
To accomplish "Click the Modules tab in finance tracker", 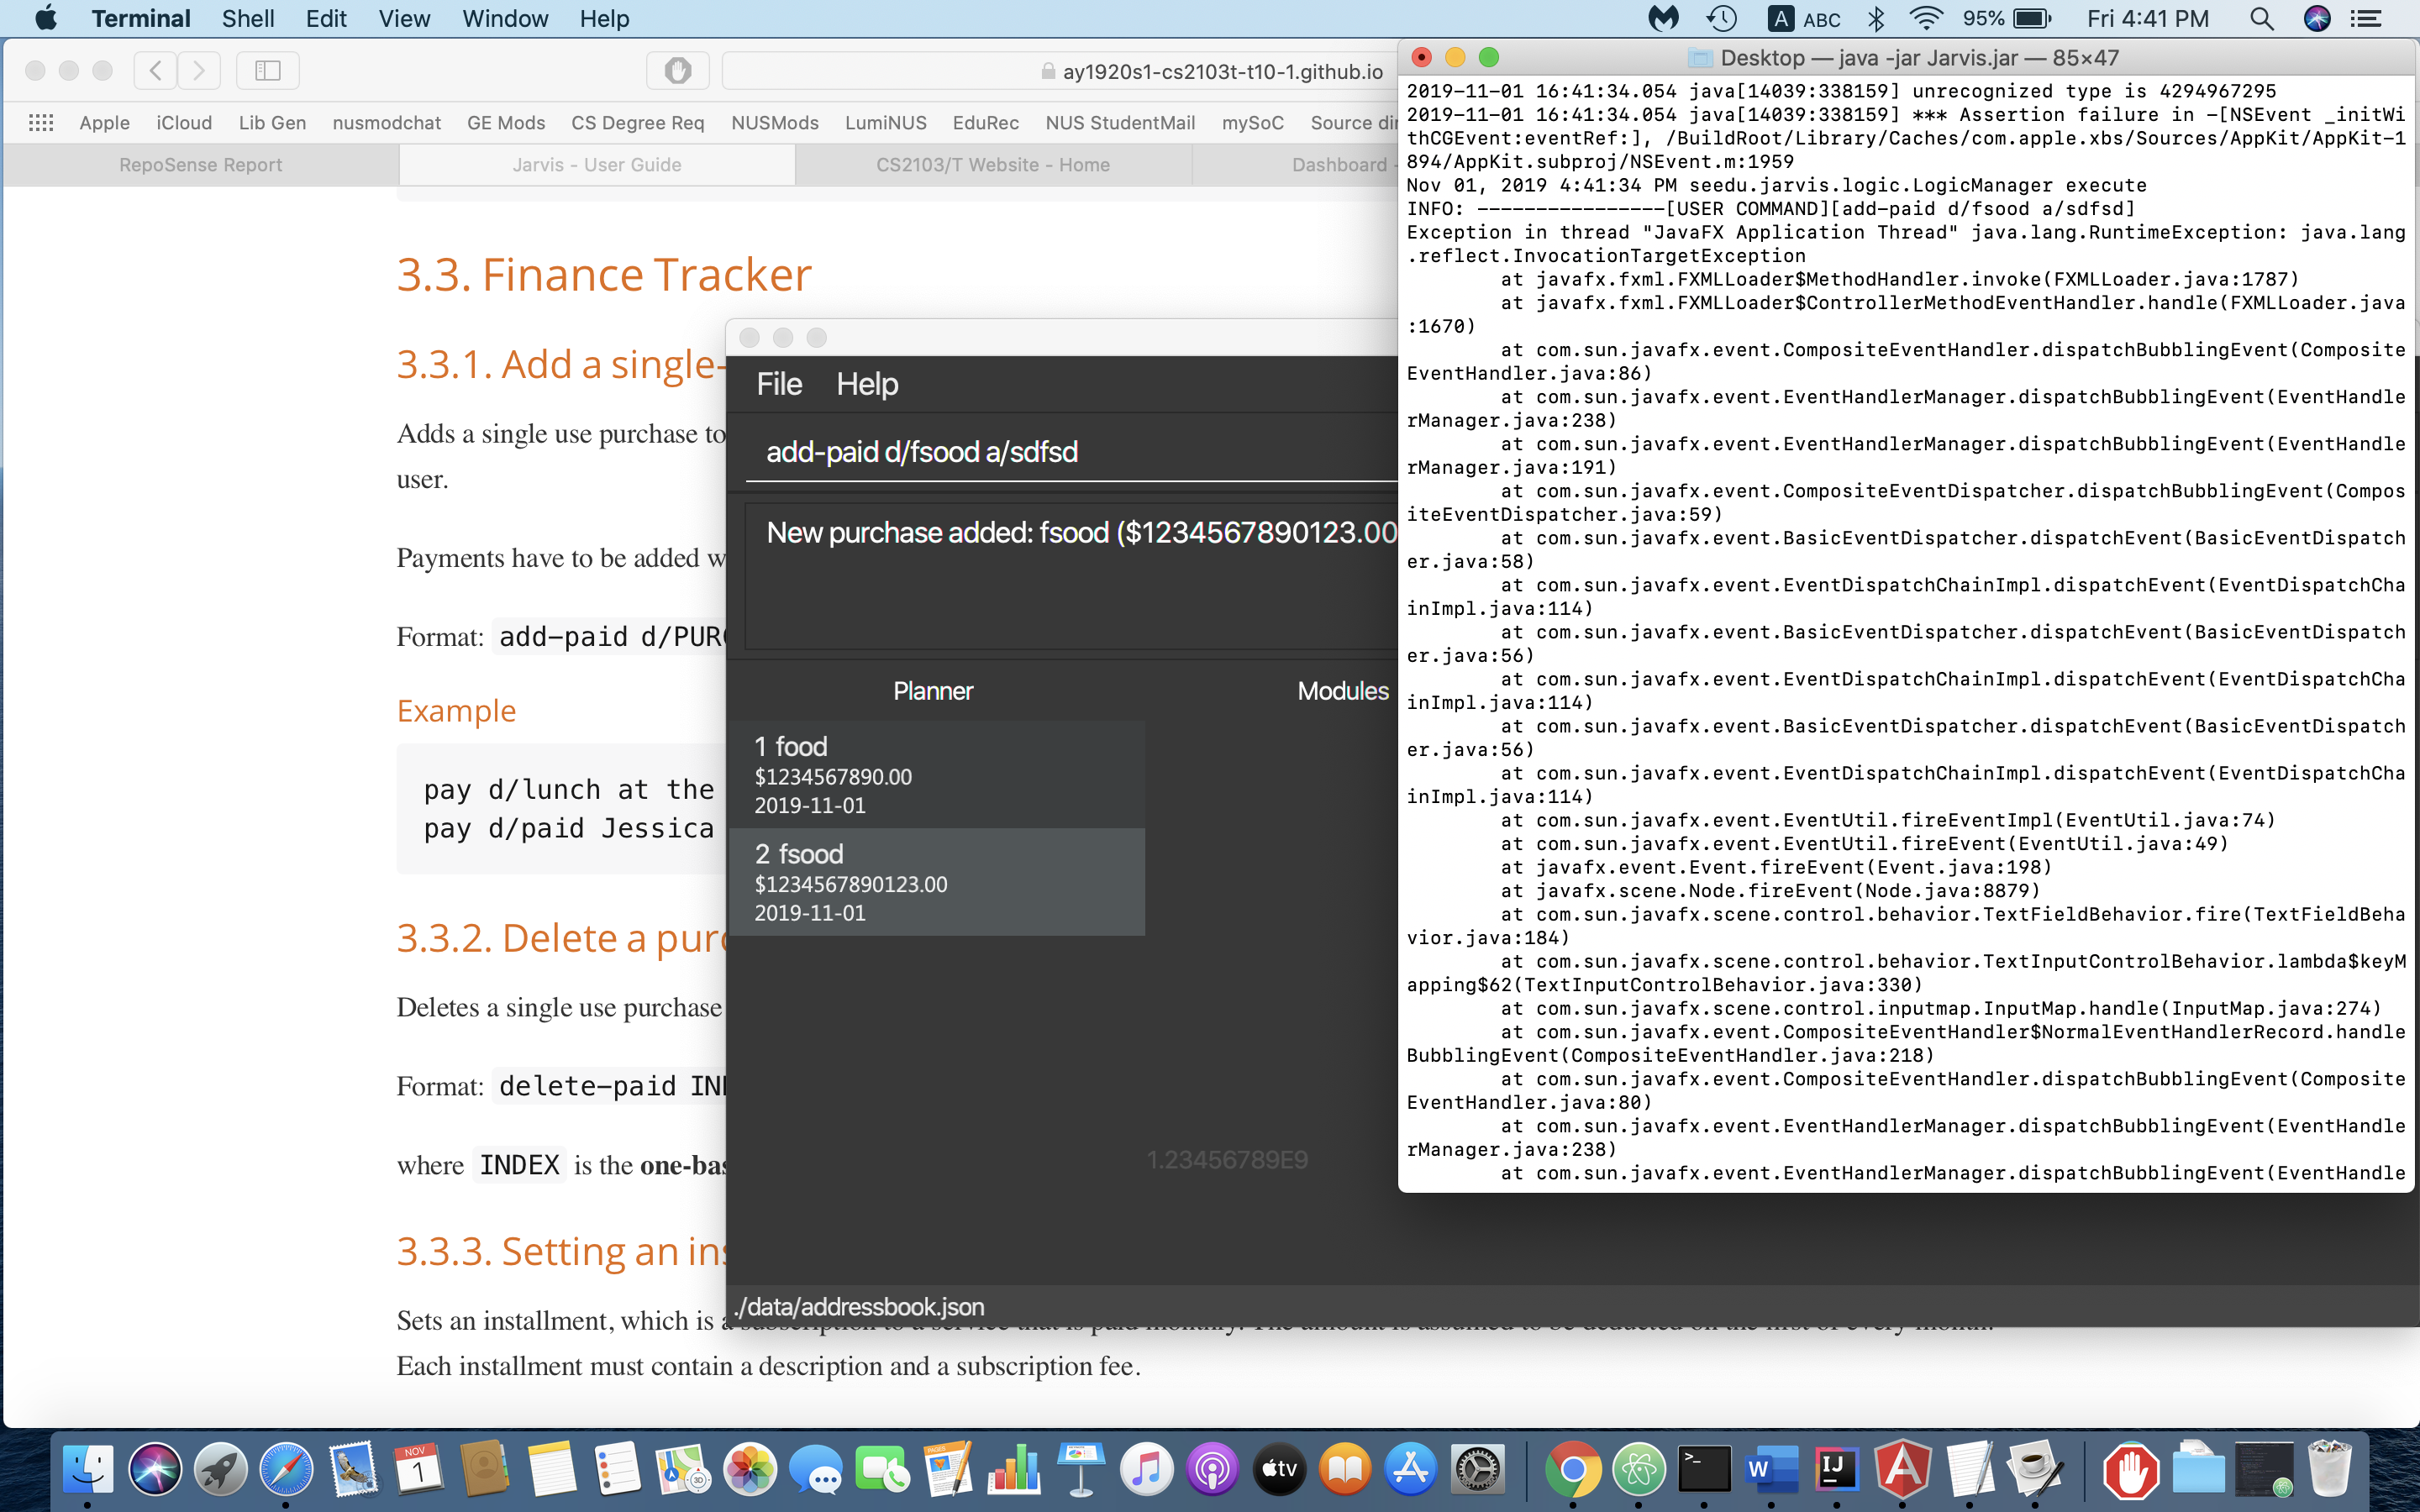I will click(1339, 690).
